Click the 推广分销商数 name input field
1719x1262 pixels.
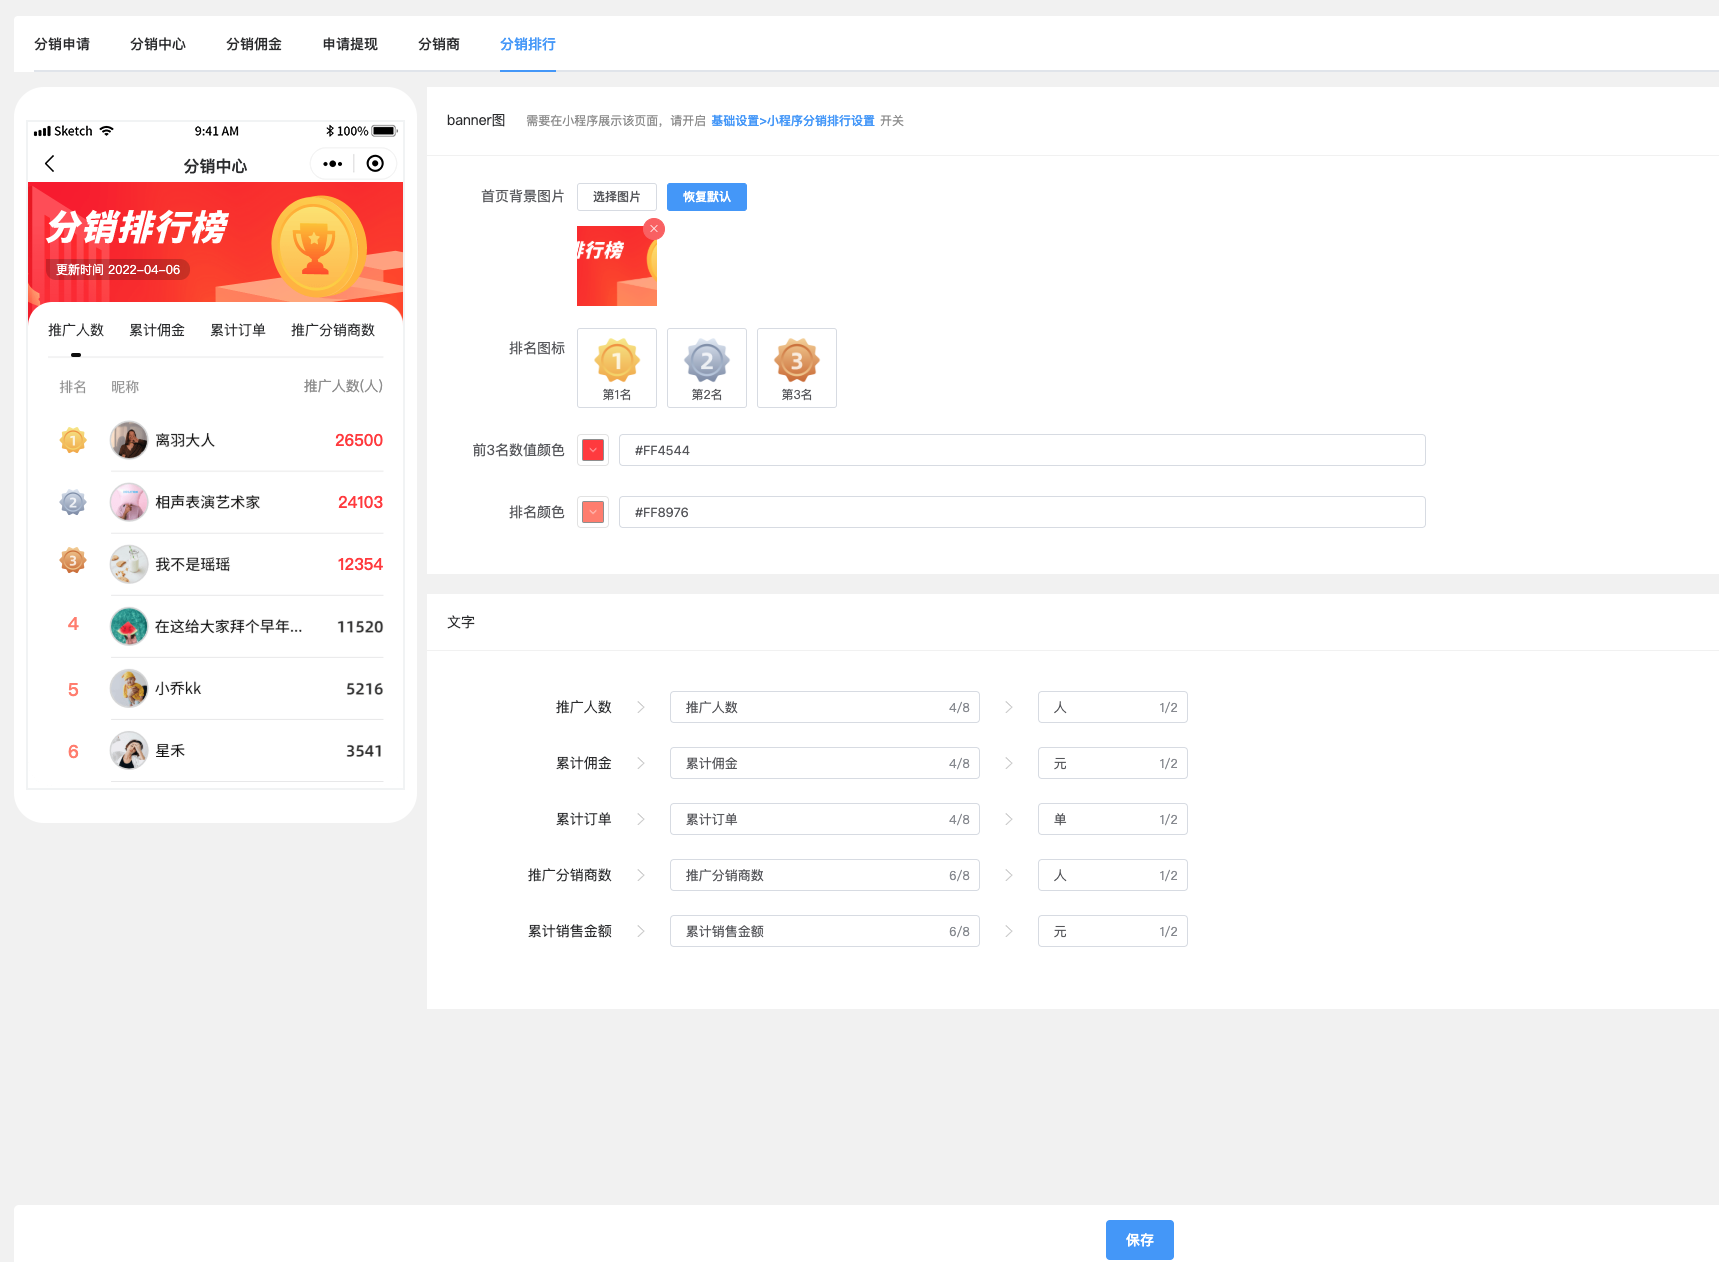point(825,875)
